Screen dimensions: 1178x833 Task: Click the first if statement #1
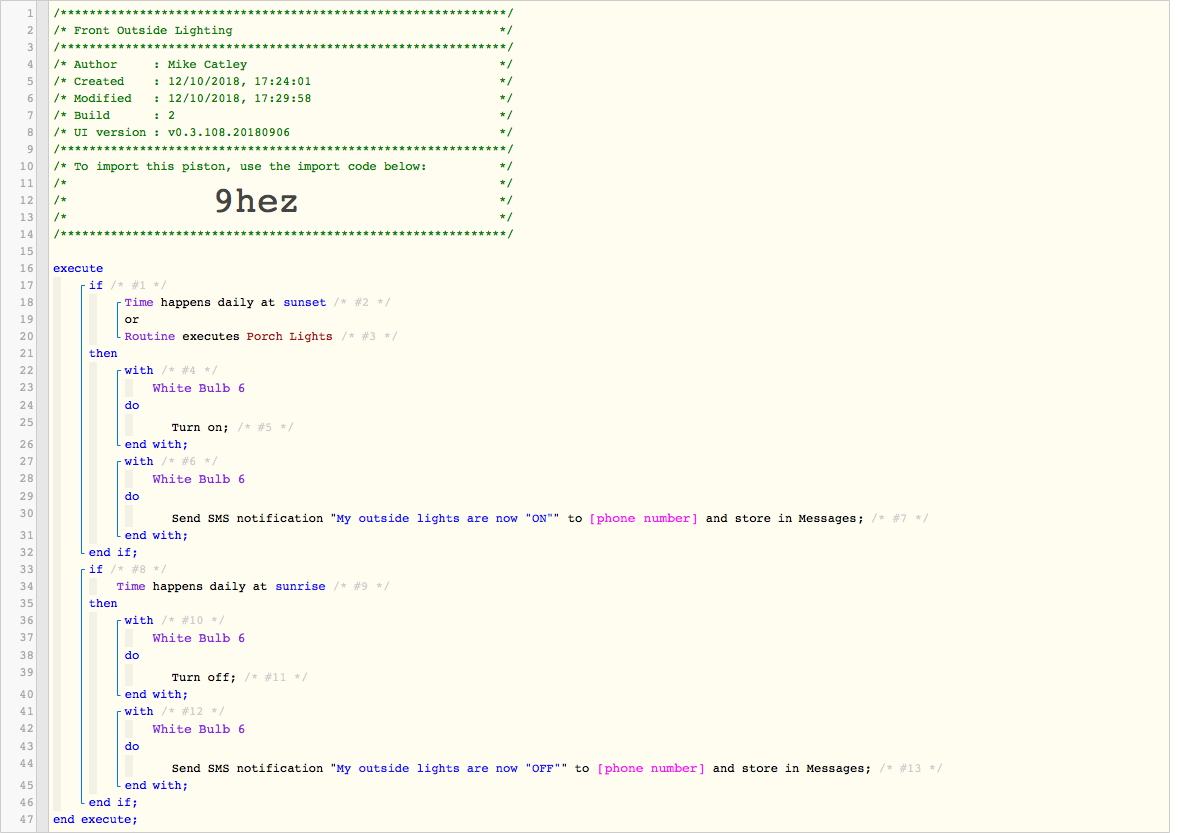click(96, 285)
